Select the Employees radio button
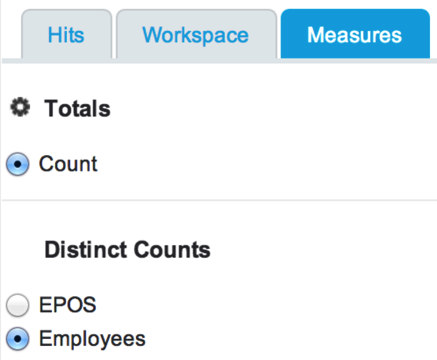437x360 pixels. 18,339
